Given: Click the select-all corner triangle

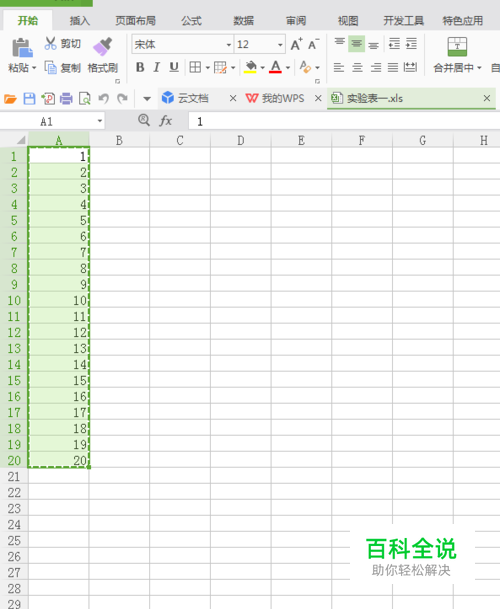Looking at the screenshot, I should (21, 140).
